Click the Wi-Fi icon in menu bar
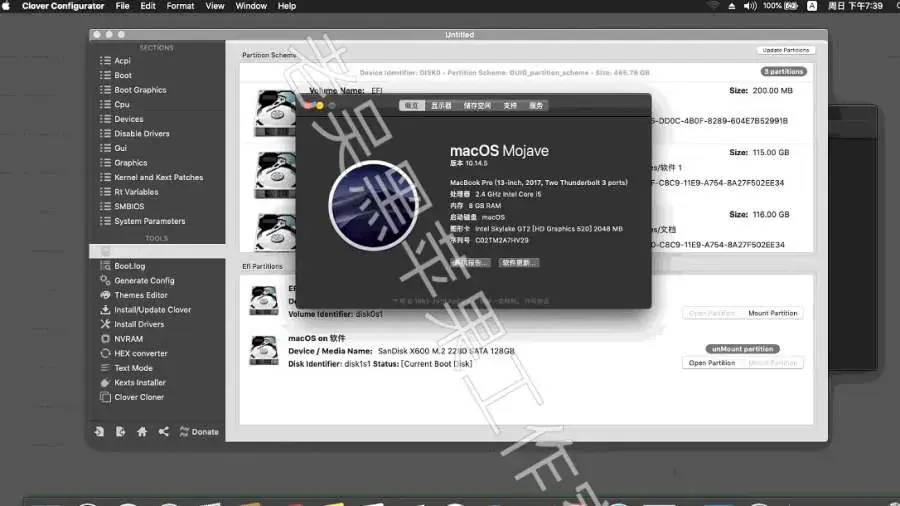 (713, 6)
